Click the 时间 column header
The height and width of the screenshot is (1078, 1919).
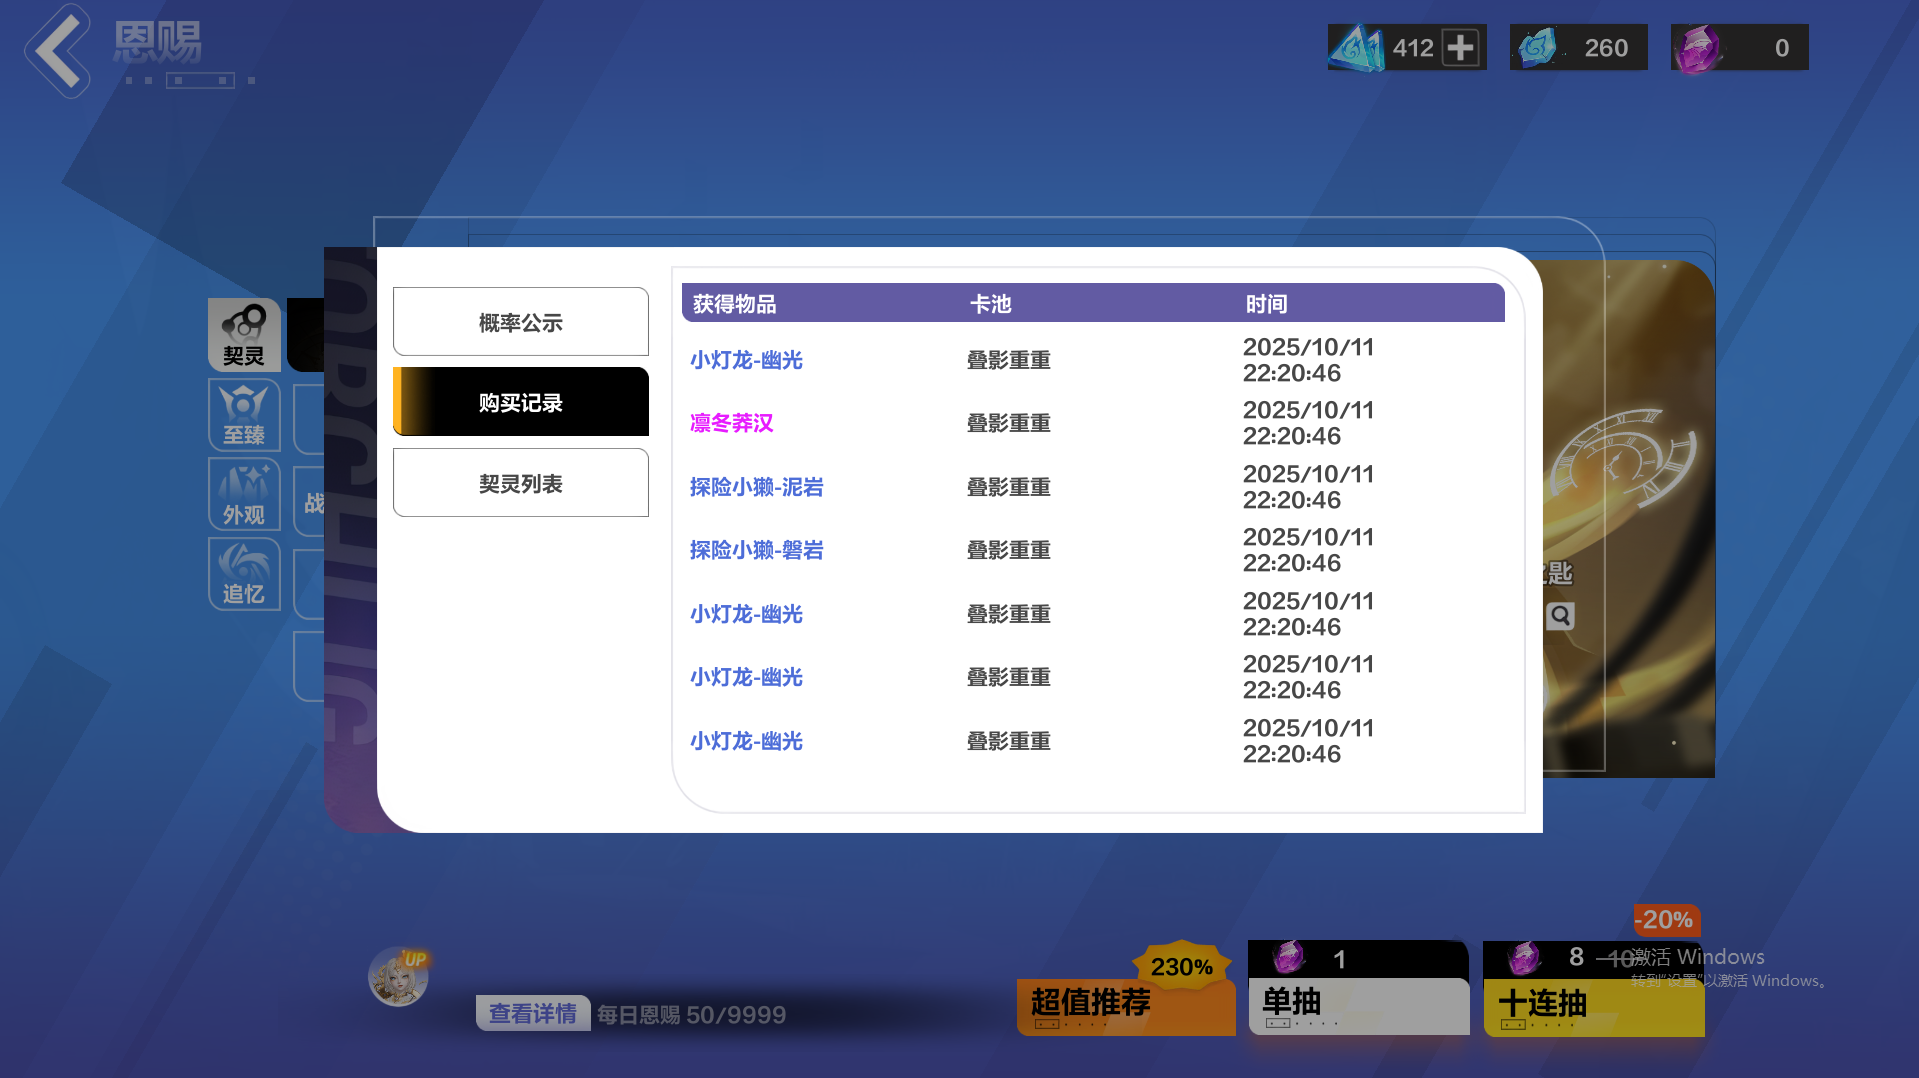click(1267, 304)
